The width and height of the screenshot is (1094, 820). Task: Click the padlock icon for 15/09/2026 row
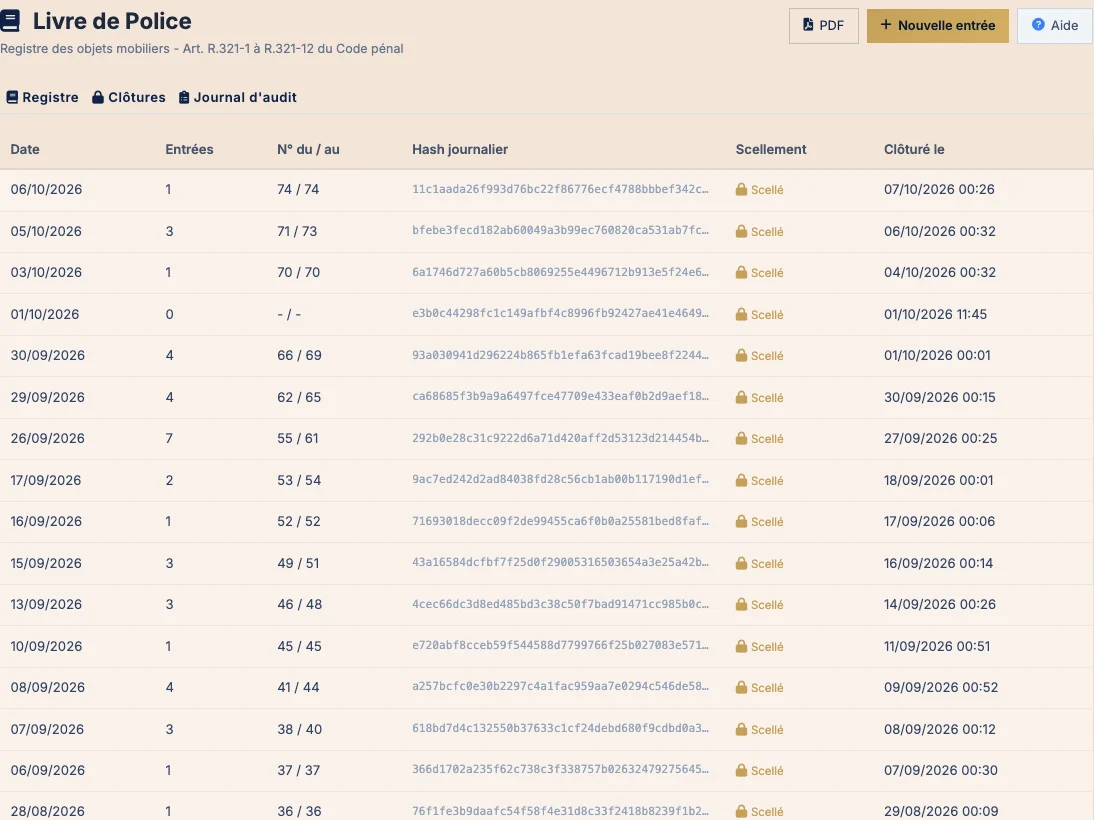pos(741,564)
